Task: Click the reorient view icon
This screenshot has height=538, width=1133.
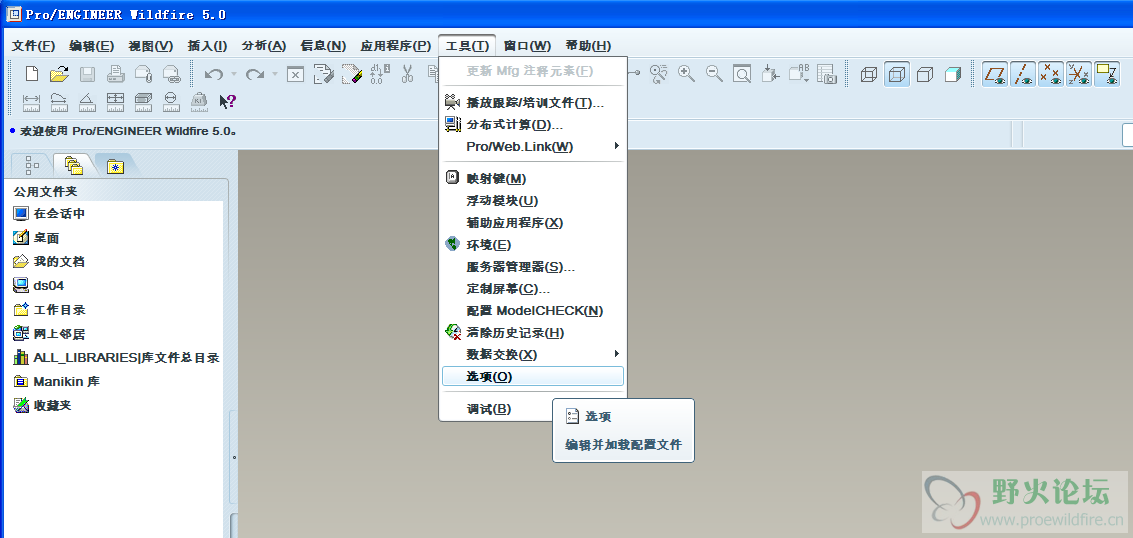Action: click(770, 74)
